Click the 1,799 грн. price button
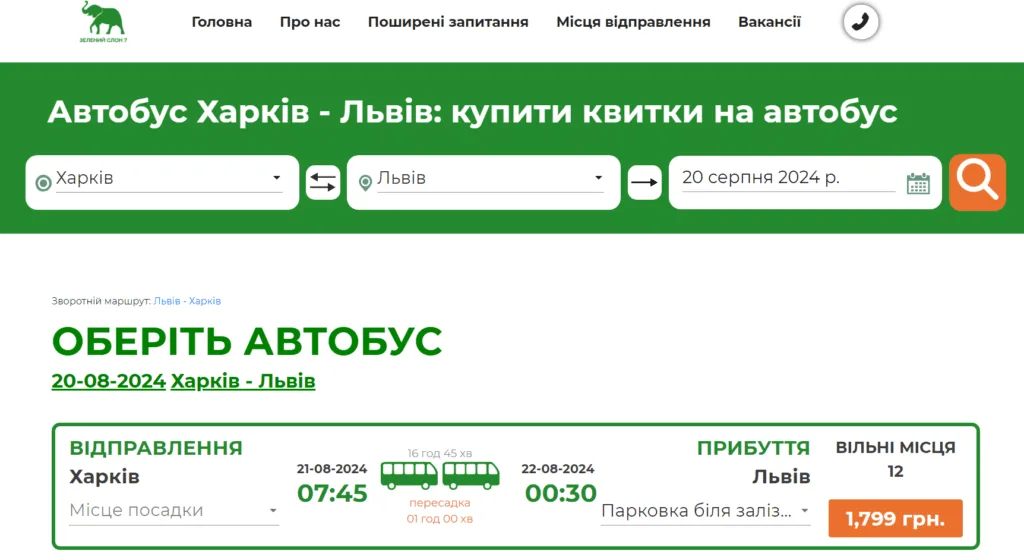Image resolution: width=1024 pixels, height=560 pixels. coord(895,518)
